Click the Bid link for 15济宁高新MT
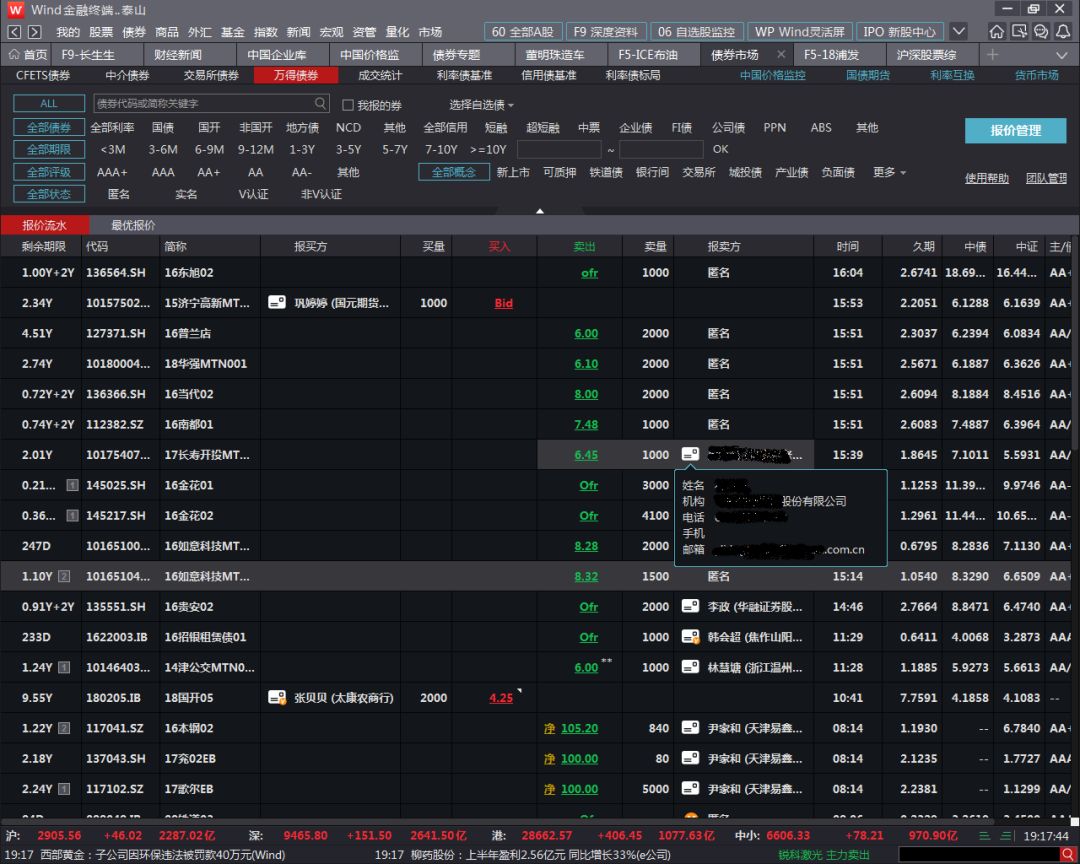The width and height of the screenshot is (1080, 864). click(x=503, y=303)
